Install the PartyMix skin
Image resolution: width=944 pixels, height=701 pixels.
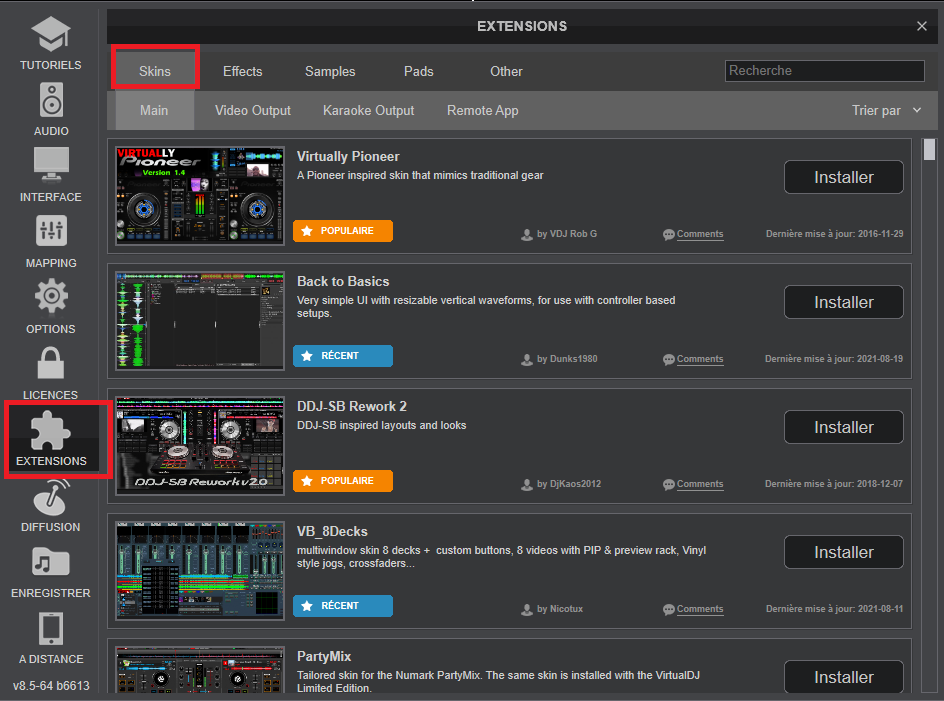point(843,677)
